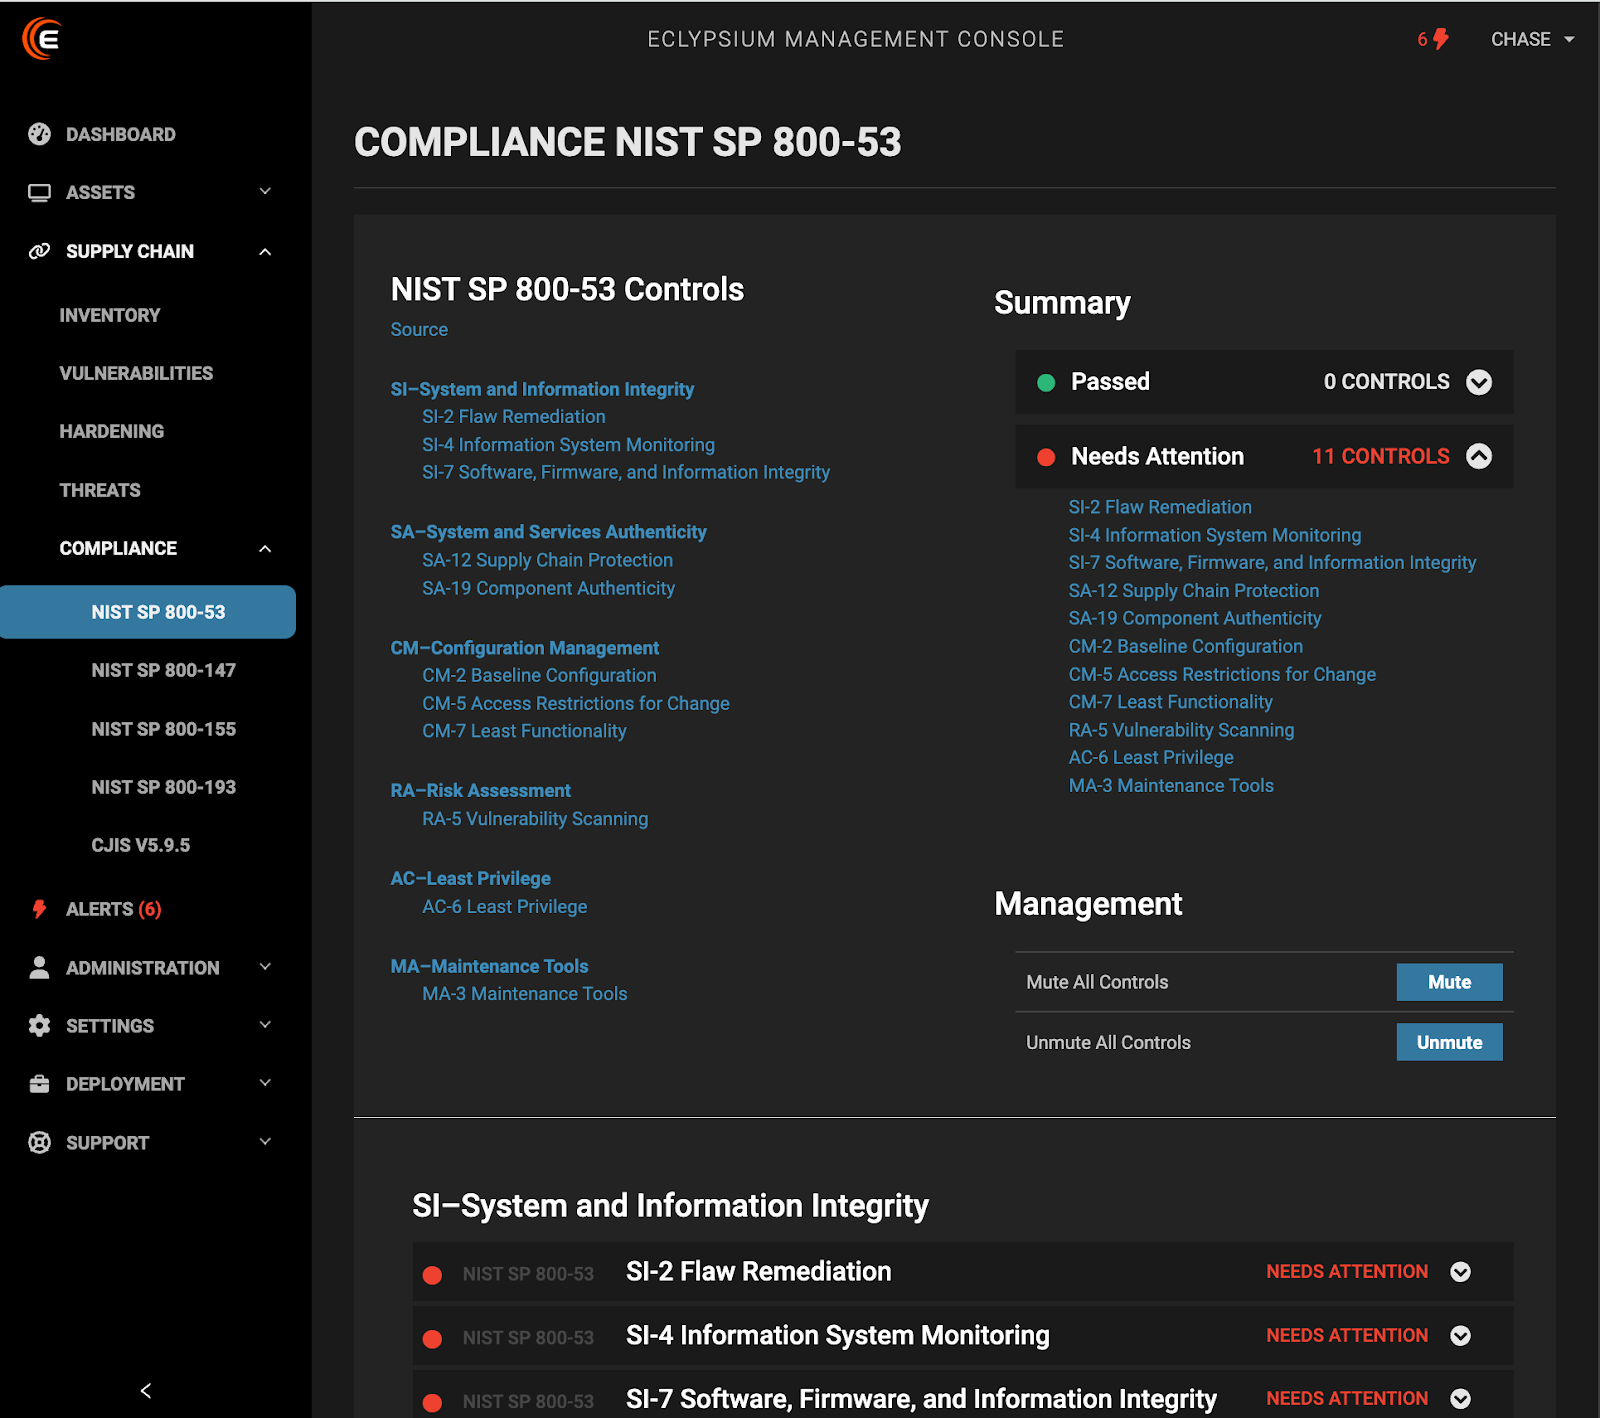1600x1418 pixels.
Task: Click the alert count 6 in header
Action: [1422, 39]
